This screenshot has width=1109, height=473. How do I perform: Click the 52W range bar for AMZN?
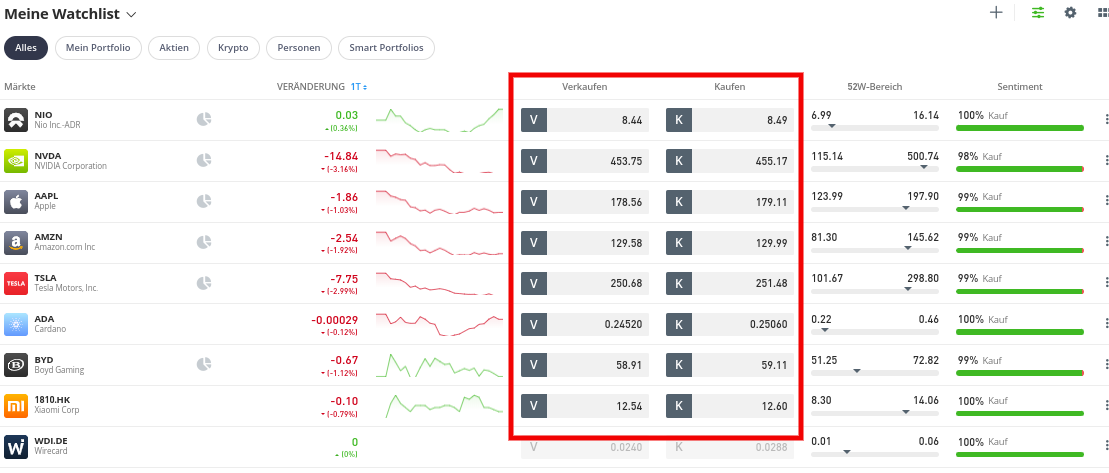pos(875,250)
